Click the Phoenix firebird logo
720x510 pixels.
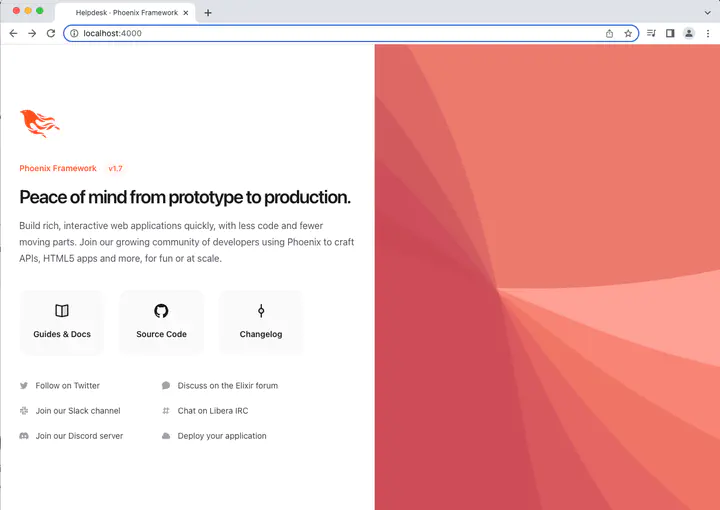[x=39, y=123]
